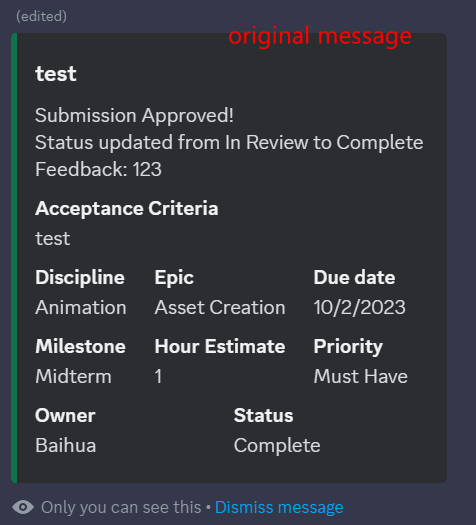Click the embed title 'test'
This screenshot has height=525, width=476.
56,74
